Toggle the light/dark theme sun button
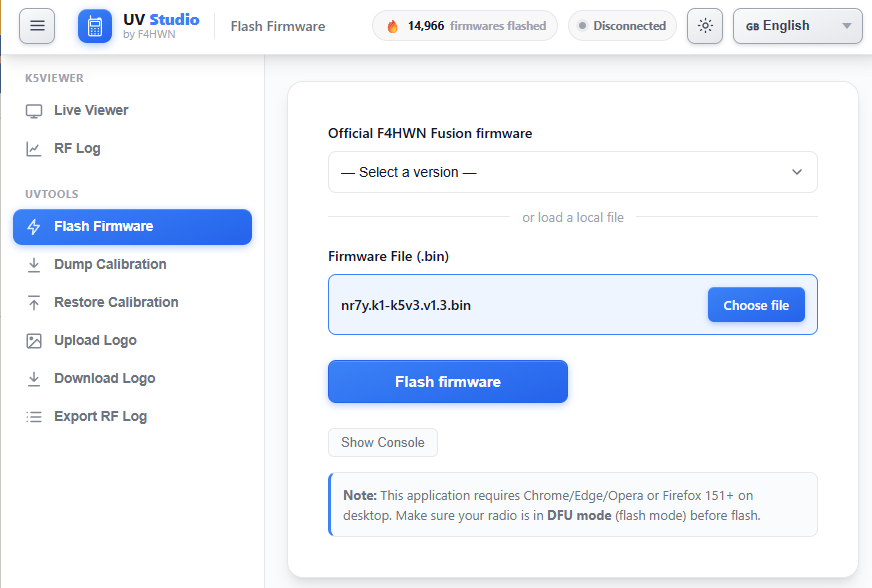 [705, 26]
